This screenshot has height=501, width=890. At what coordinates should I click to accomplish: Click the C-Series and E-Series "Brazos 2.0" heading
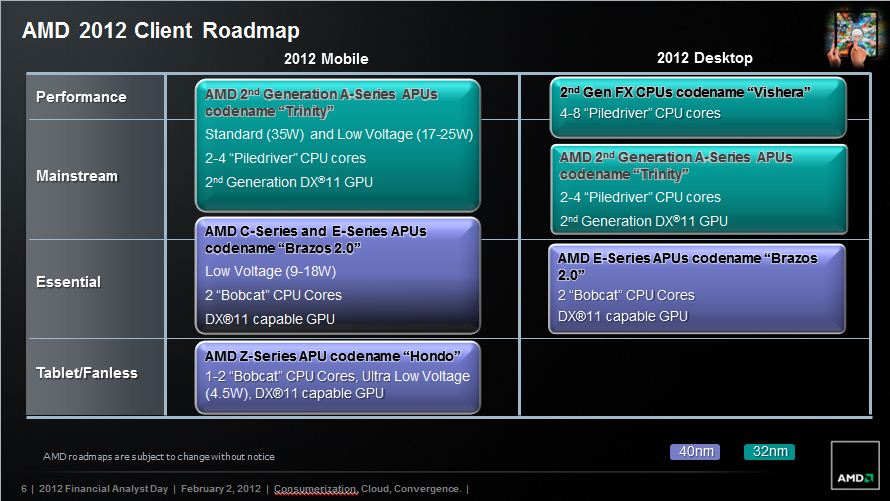click(315, 239)
